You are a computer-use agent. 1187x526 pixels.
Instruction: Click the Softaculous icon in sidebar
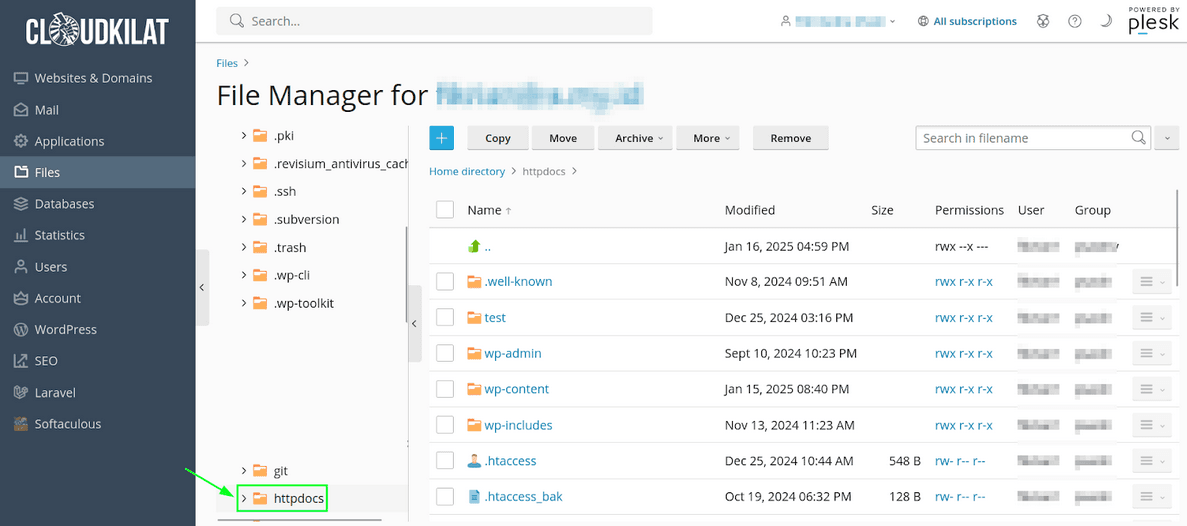point(20,424)
